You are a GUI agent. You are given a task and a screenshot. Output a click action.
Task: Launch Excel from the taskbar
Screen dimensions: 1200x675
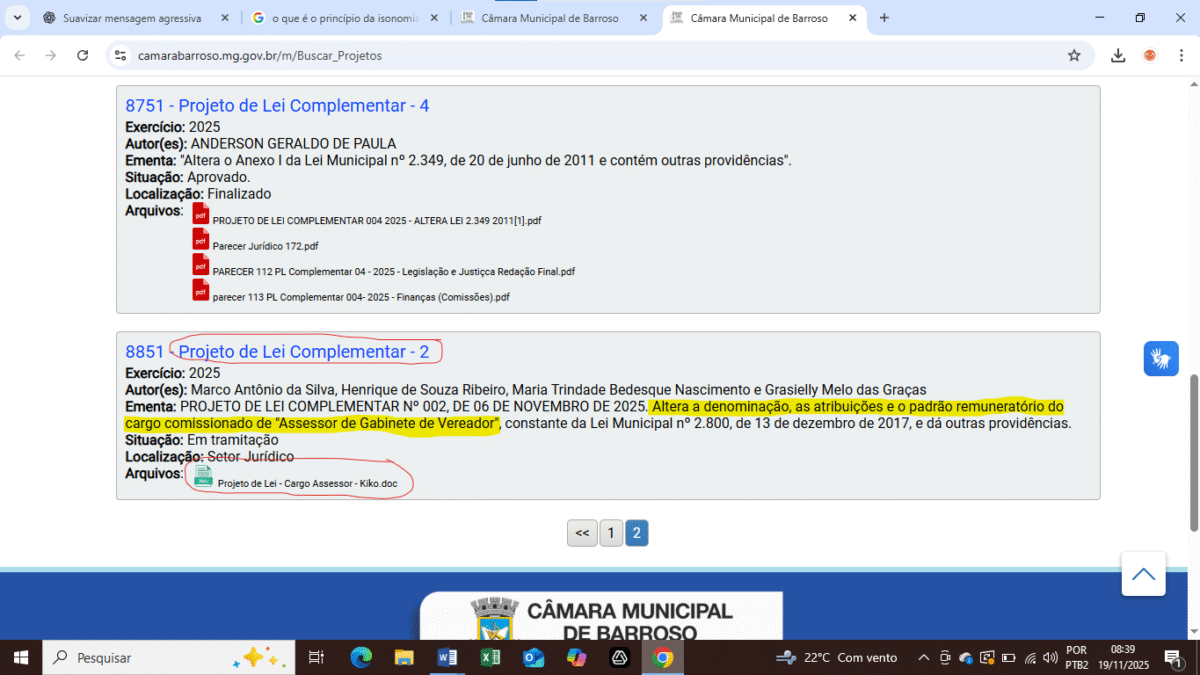coord(490,658)
